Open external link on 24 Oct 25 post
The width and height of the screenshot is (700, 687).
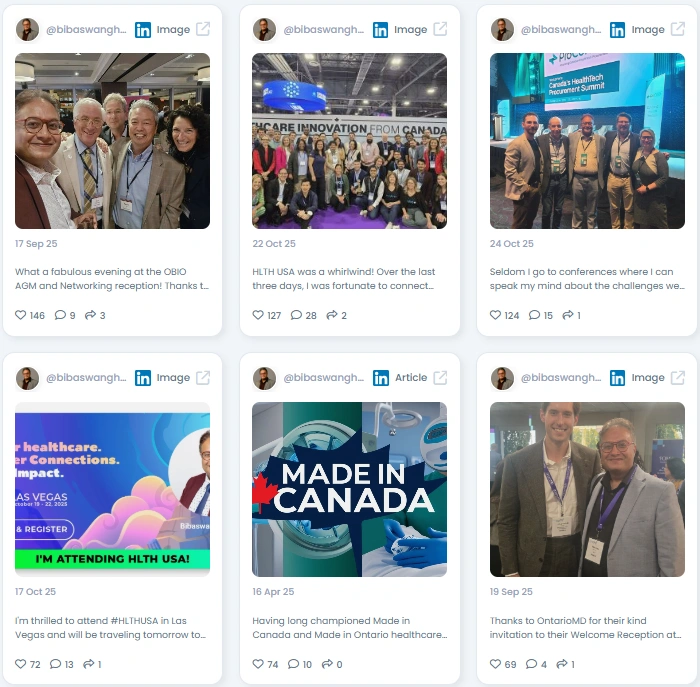[x=678, y=29]
